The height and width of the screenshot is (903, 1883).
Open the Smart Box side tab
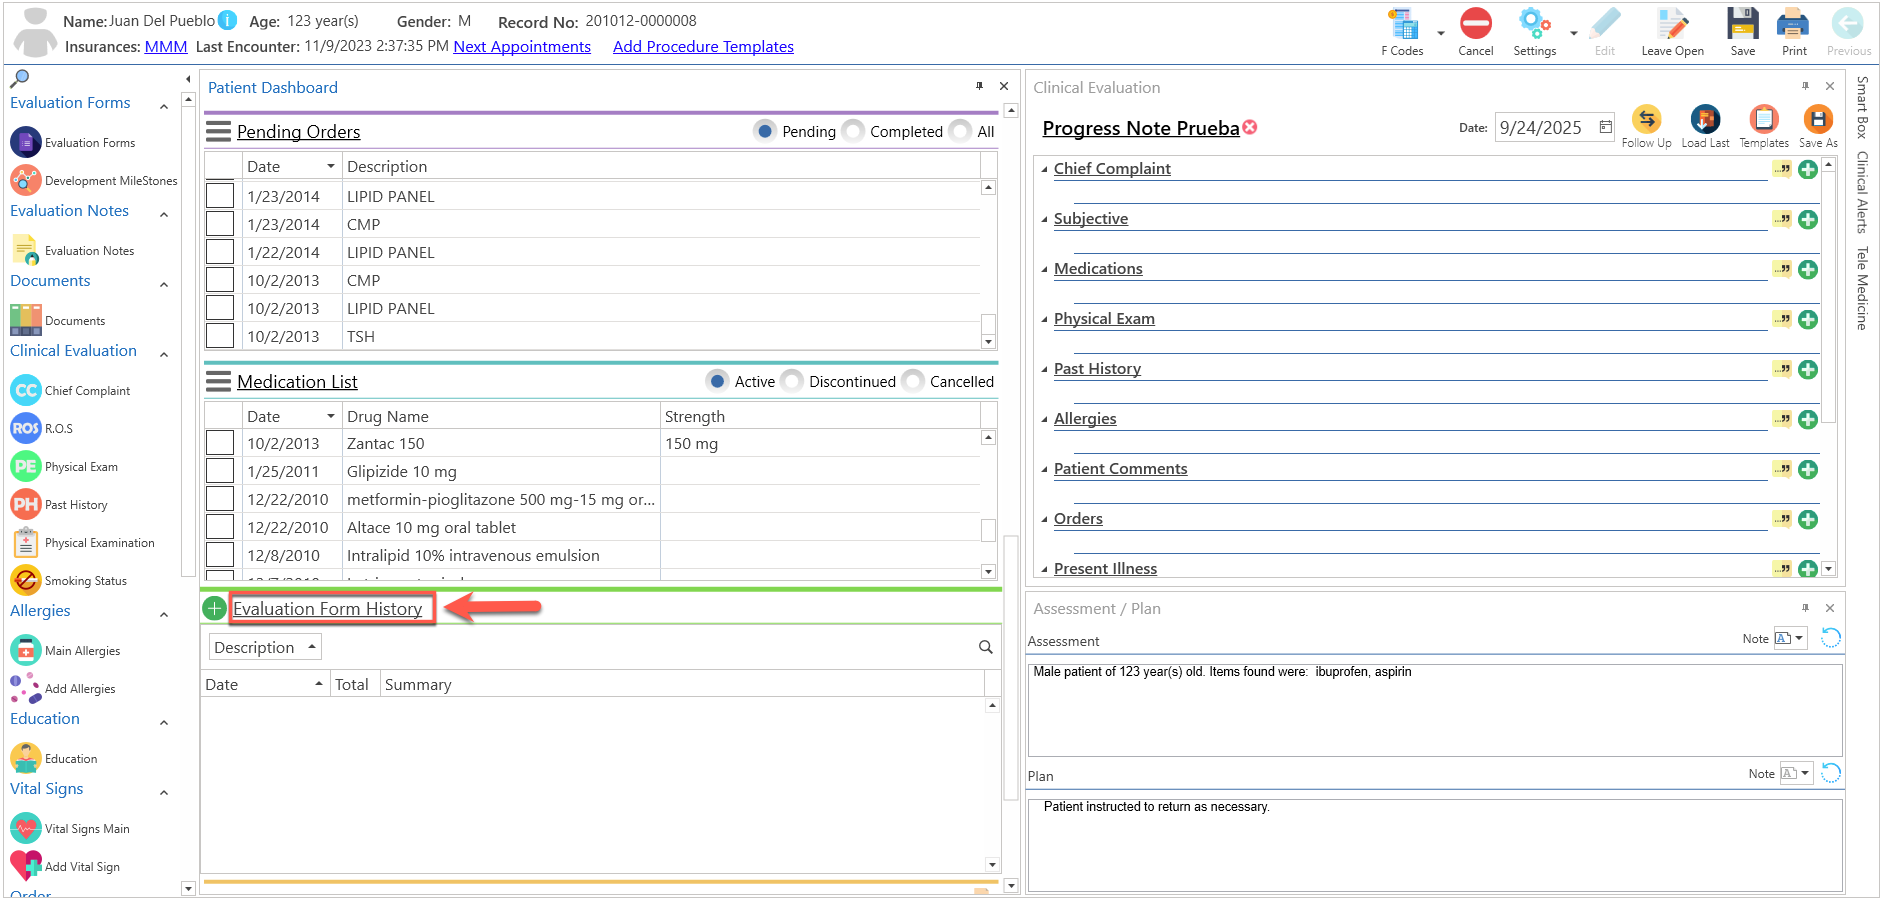coord(1862,107)
